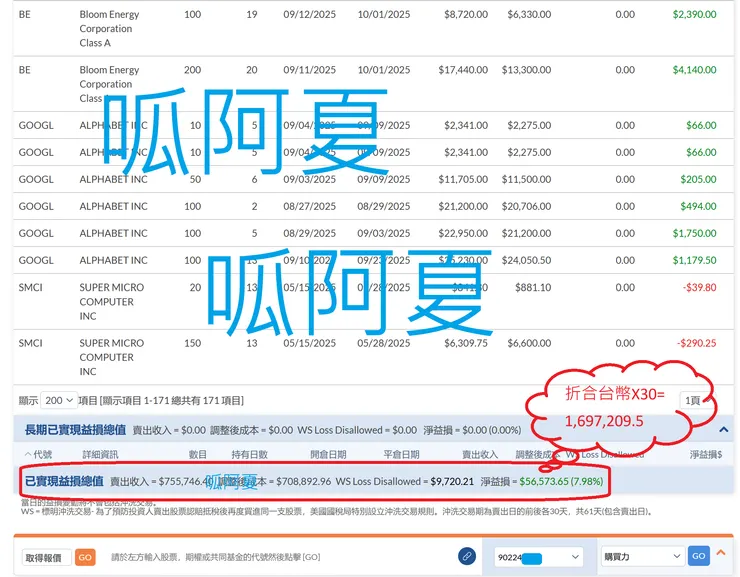Screen dimensions: 740x577
Task: Click the orange GO button beside 取得報價
Action: click(x=85, y=557)
